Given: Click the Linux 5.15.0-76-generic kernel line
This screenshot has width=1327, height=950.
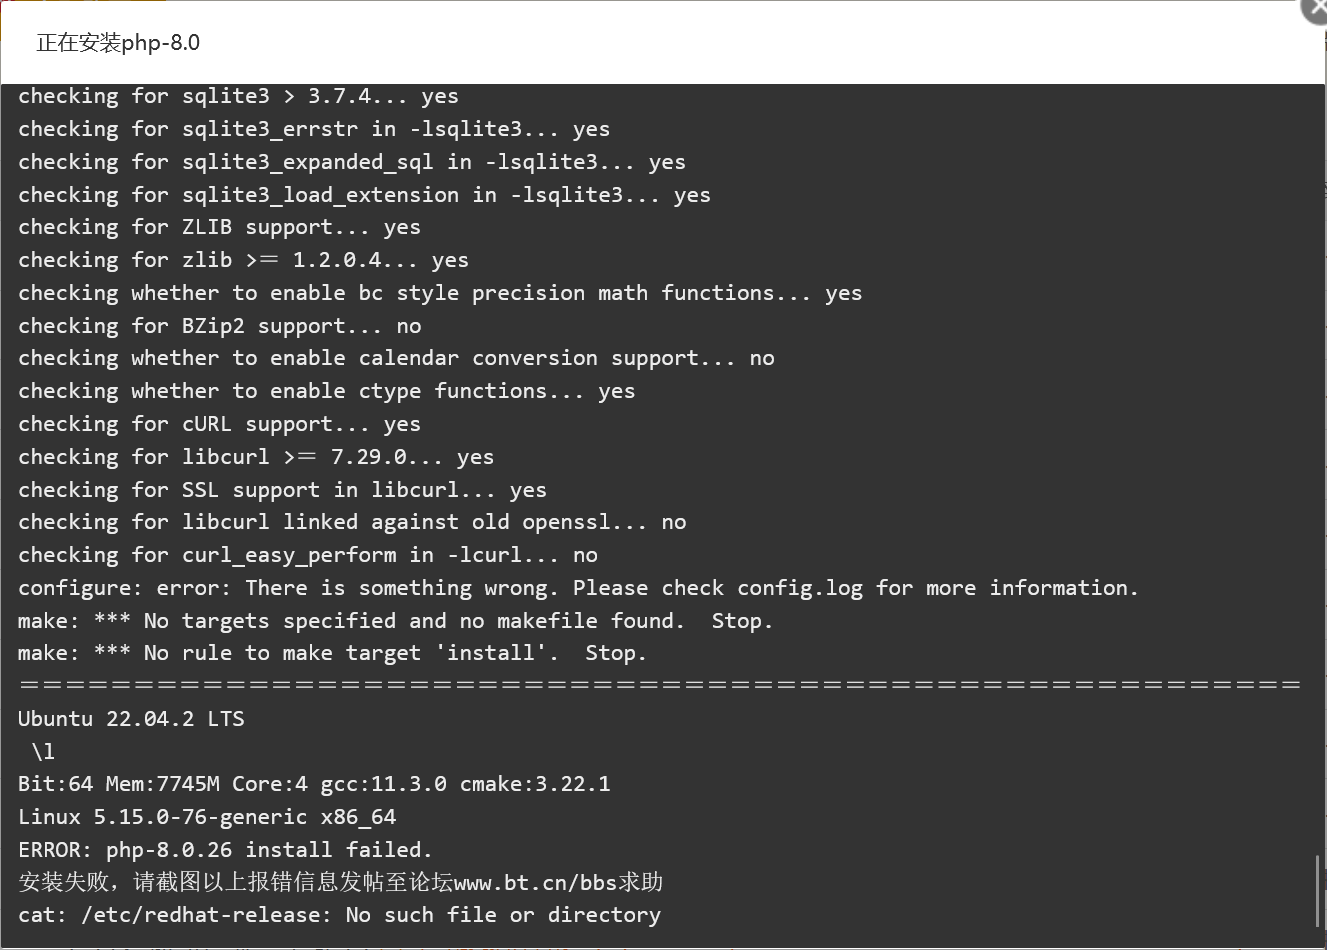Looking at the screenshot, I should pyautogui.click(x=207, y=817).
